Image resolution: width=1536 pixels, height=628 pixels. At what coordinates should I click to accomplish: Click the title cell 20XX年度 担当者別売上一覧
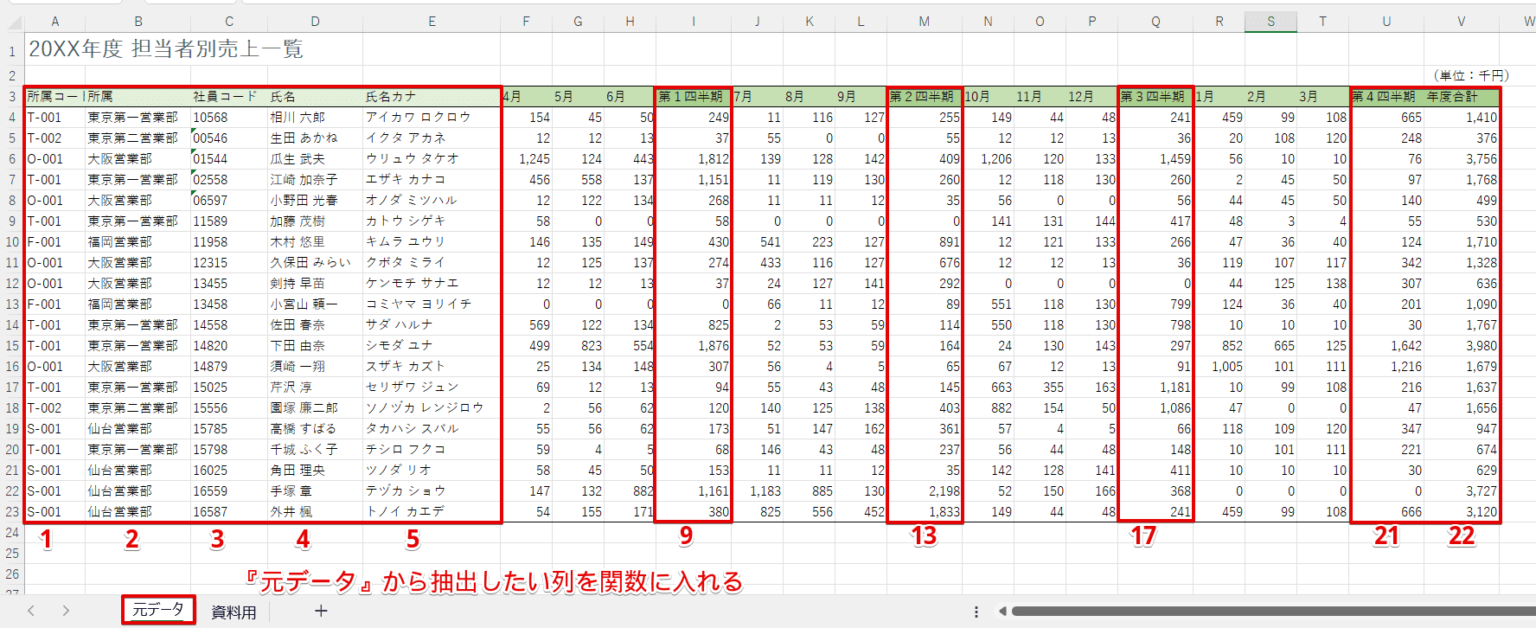(166, 49)
